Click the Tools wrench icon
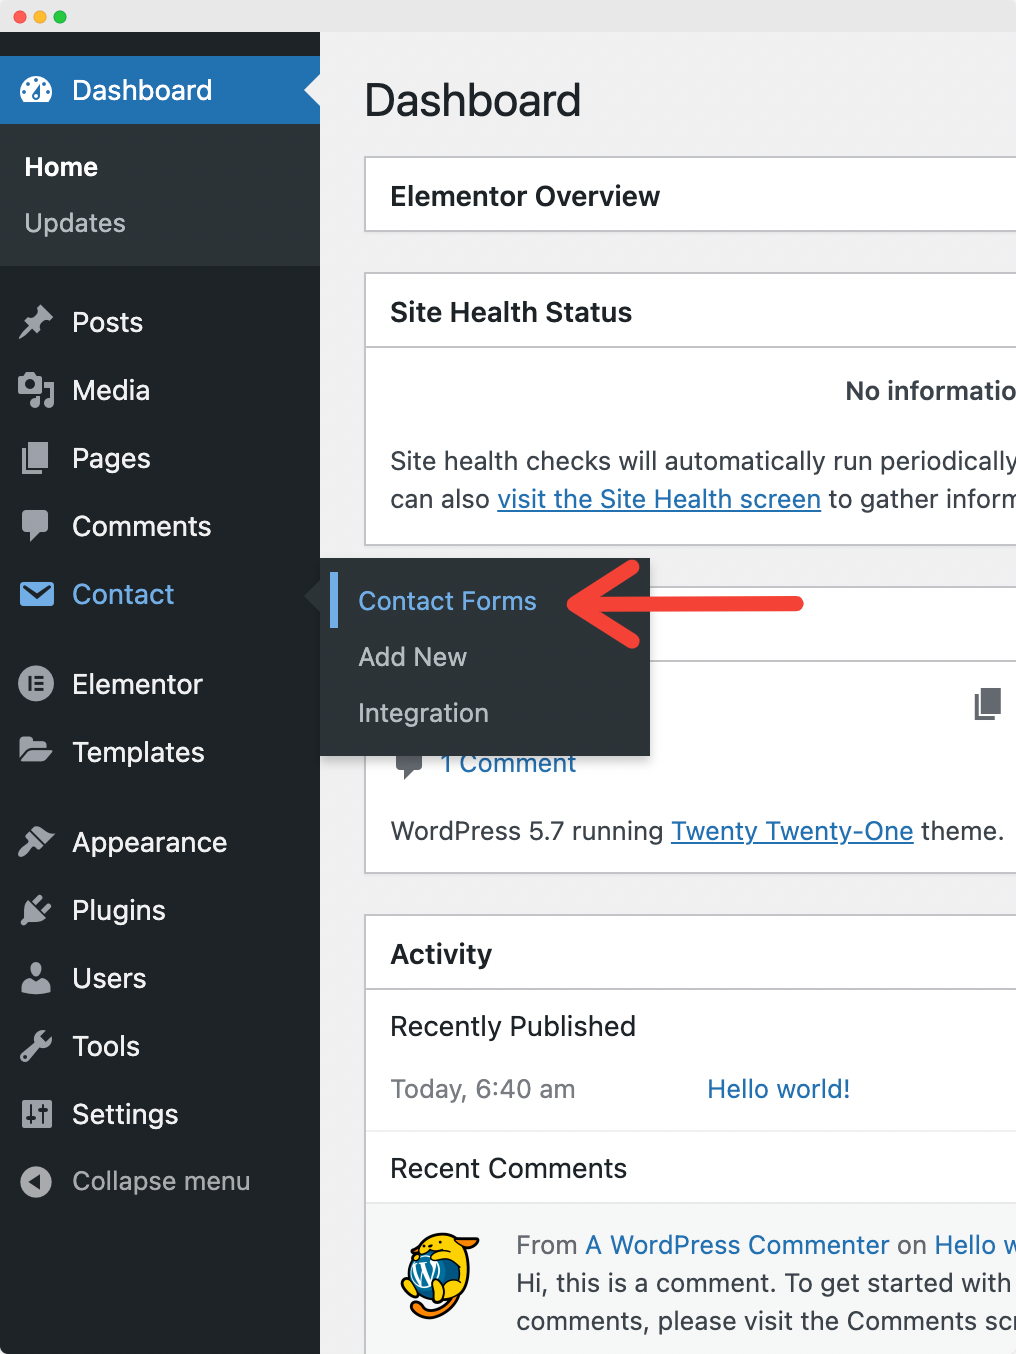This screenshot has height=1354, width=1016. (x=35, y=1046)
